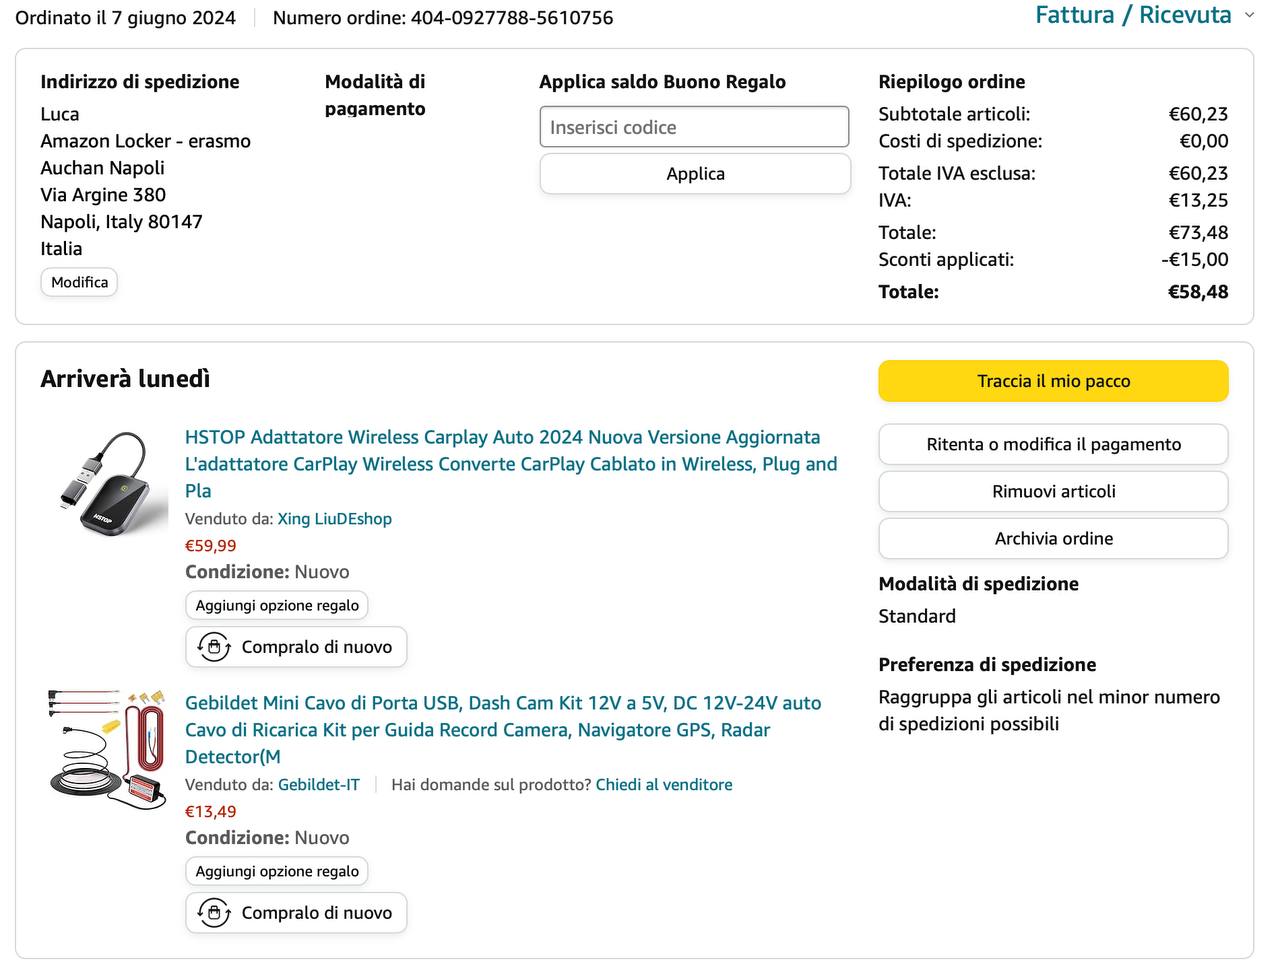Expand the Fattura / Ricevuta dropdown arrow

click(x=1249, y=16)
